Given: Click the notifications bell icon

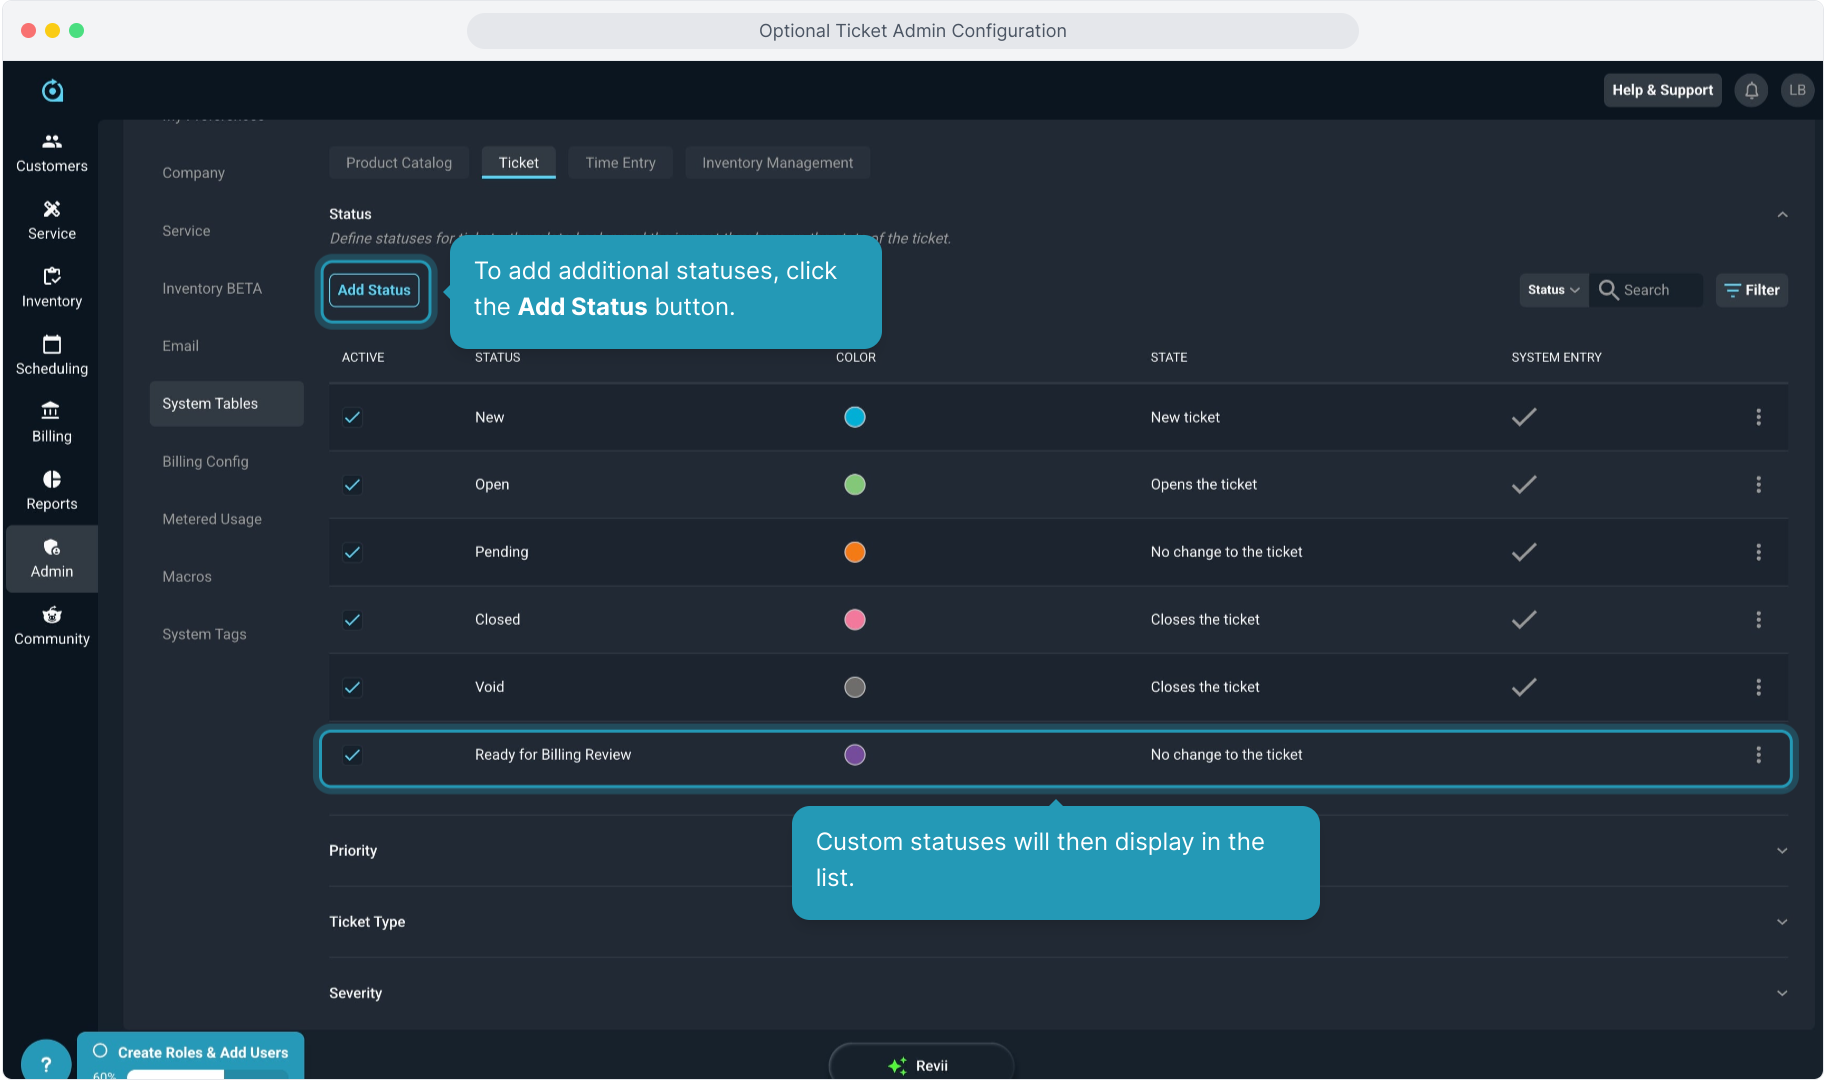Looking at the screenshot, I should (x=1751, y=90).
